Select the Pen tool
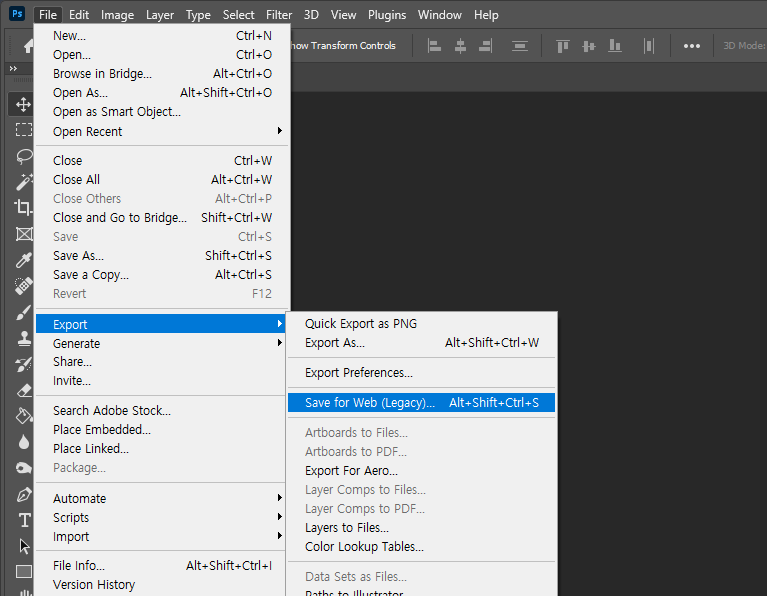Viewport: 767px width, 596px height. point(23,495)
